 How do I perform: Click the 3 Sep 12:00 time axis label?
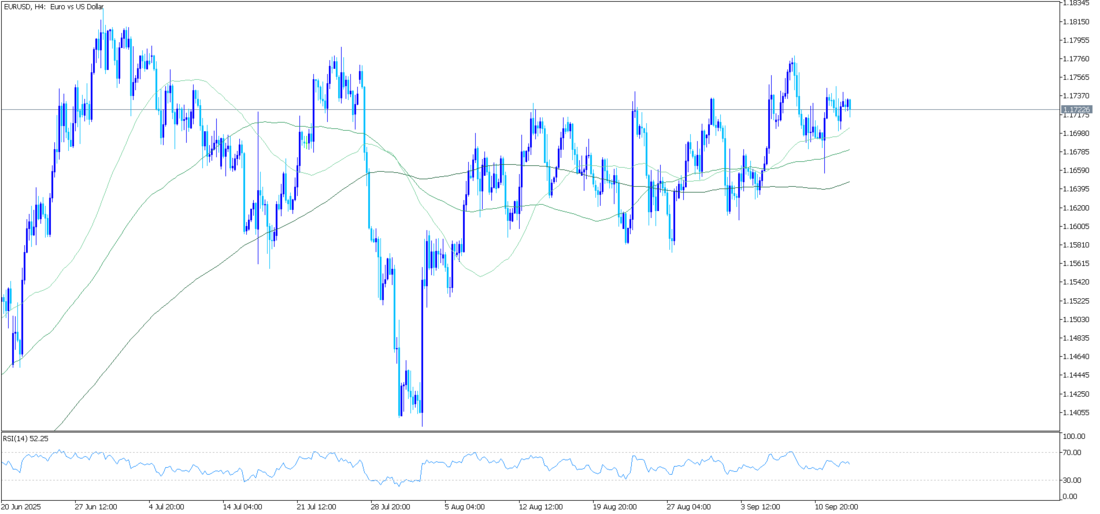point(762,506)
